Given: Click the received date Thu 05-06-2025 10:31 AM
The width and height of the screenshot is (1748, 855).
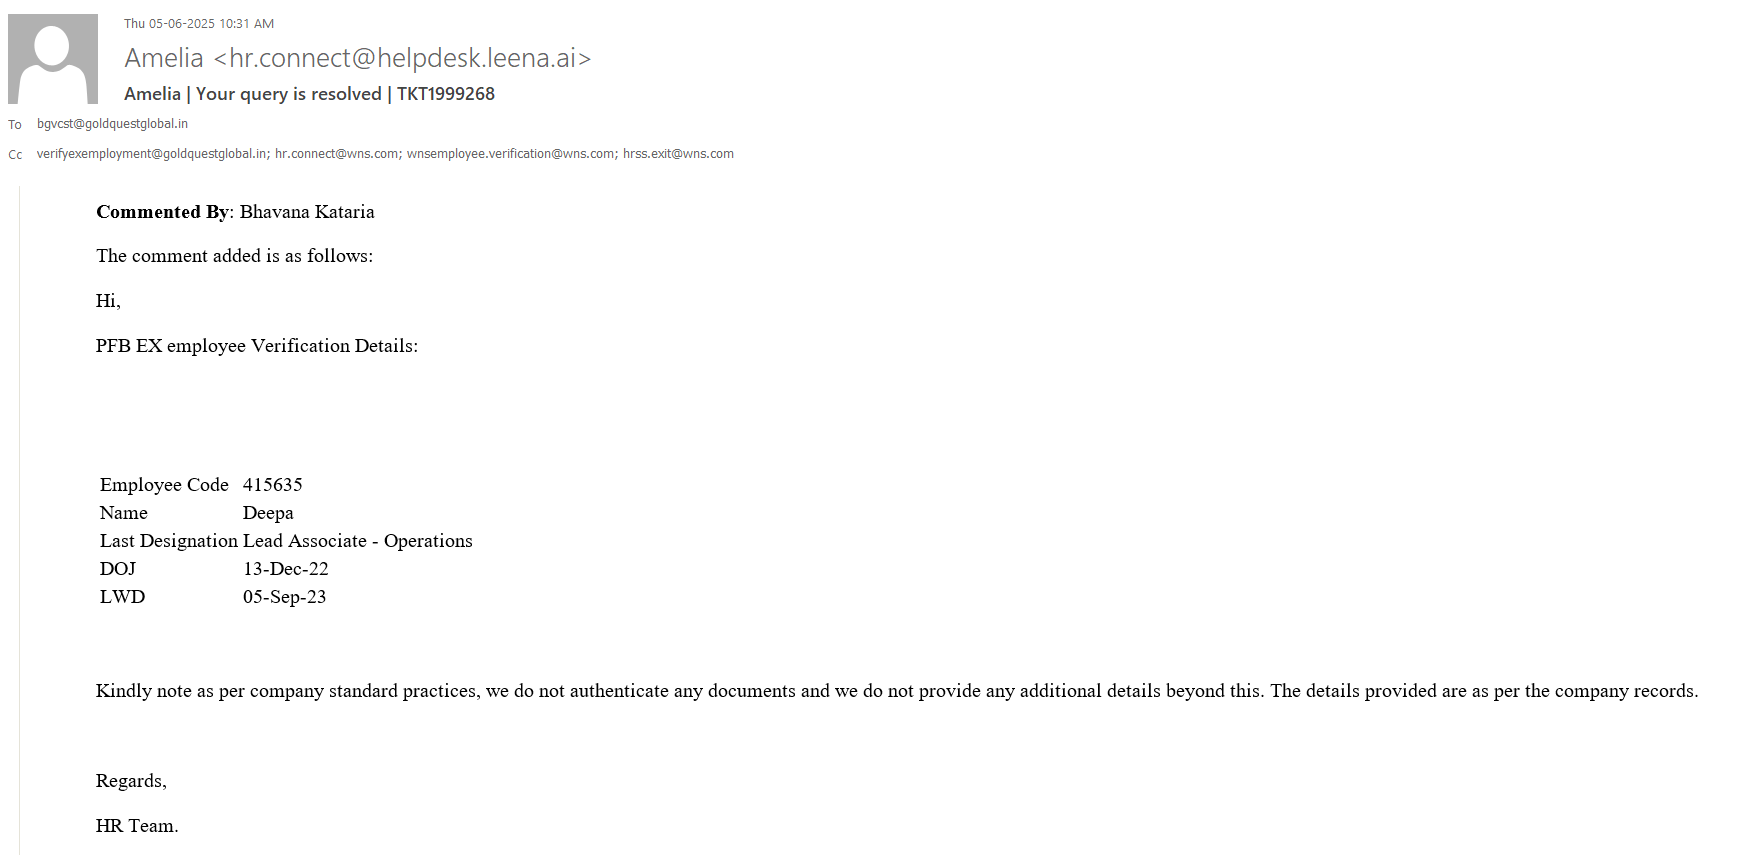Looking at the screenshot, I should (x=199, y=24).
